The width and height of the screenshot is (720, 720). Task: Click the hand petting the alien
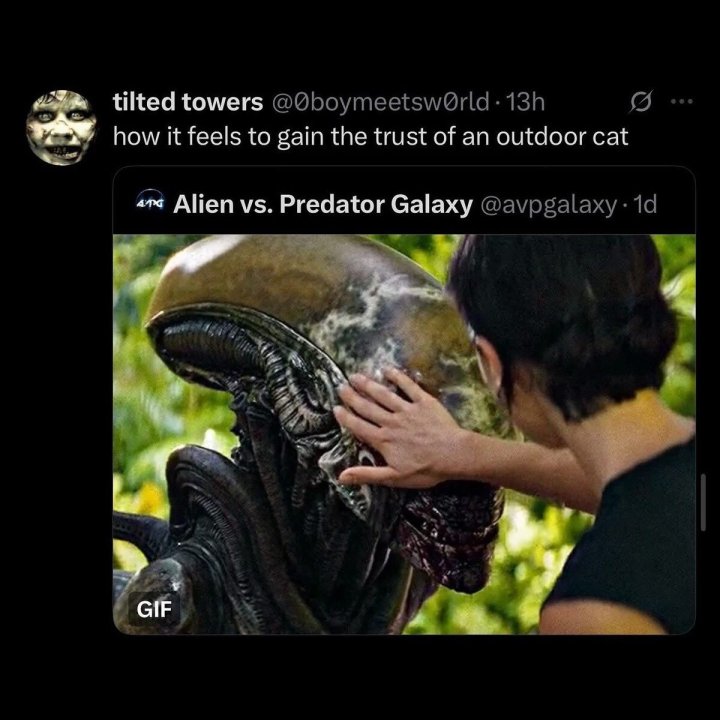[x=399, y=429]
